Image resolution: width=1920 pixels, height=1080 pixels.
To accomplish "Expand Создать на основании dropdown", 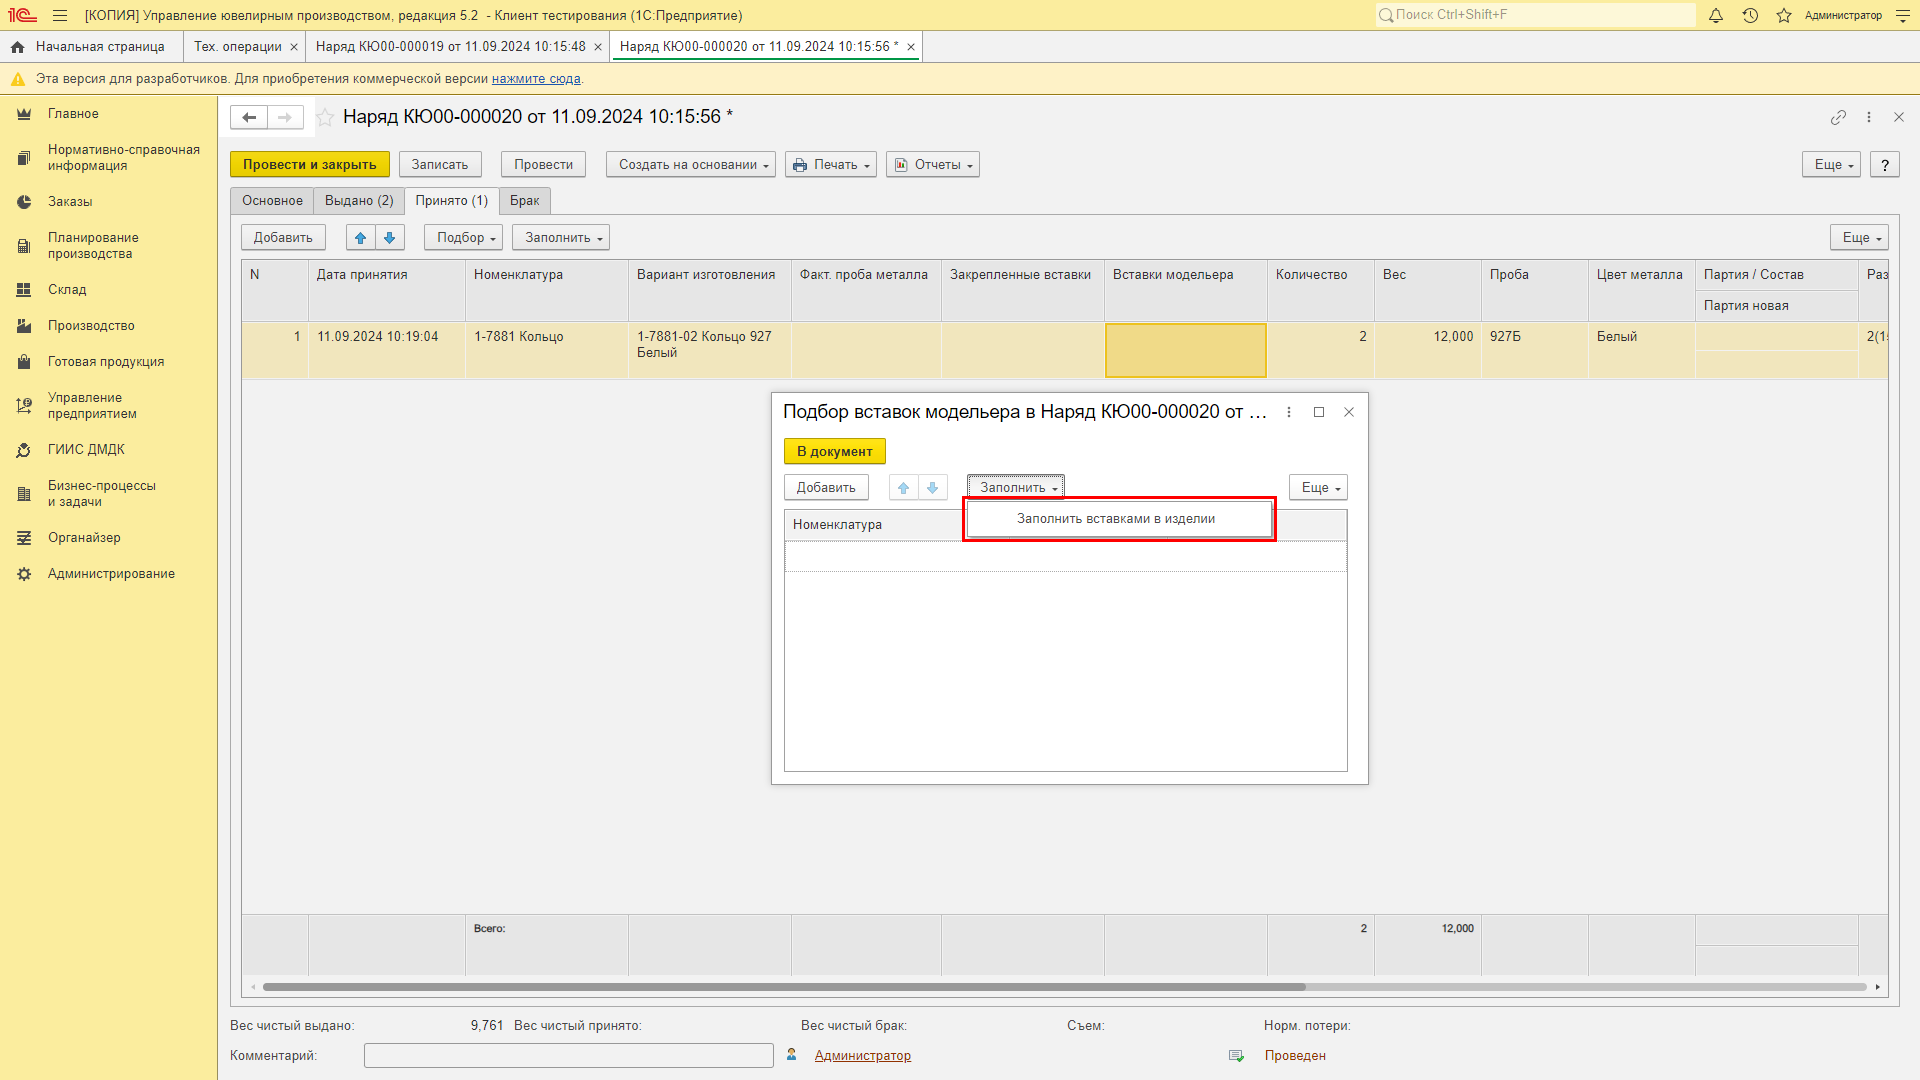I will pyautogui.click(x=691, y=165).
